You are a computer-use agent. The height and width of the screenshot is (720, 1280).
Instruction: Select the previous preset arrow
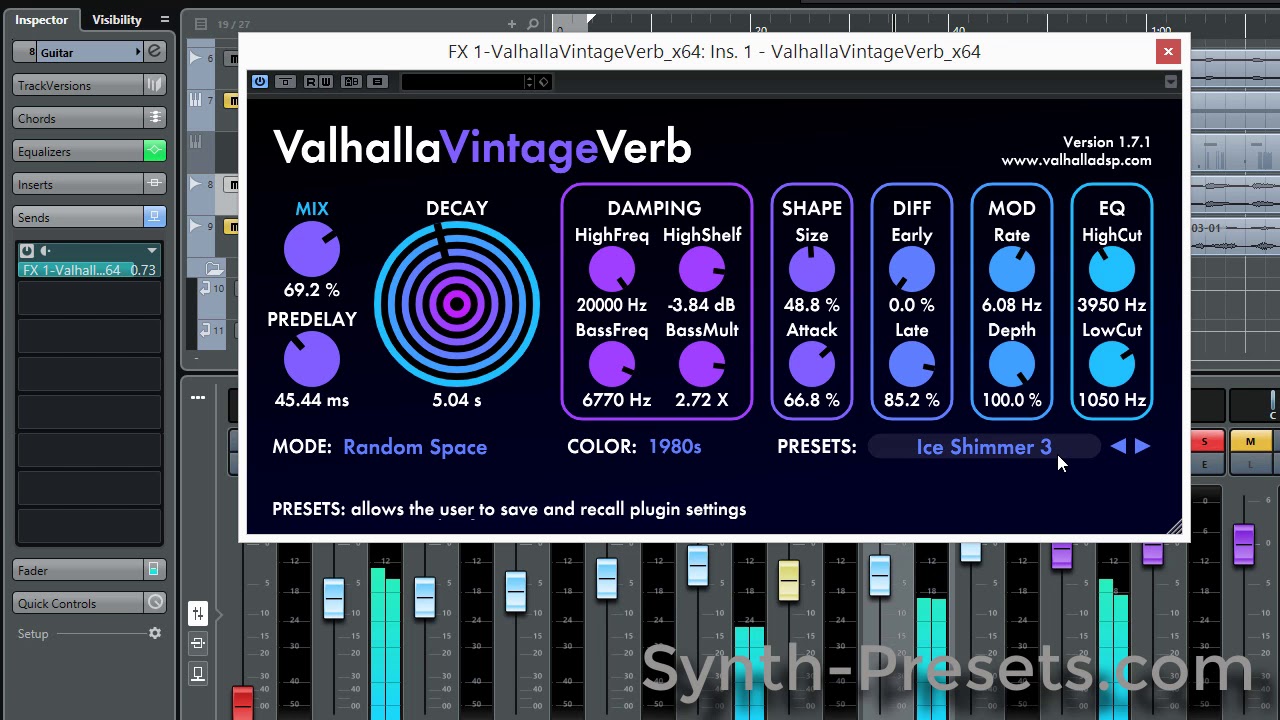[1118, 447]
